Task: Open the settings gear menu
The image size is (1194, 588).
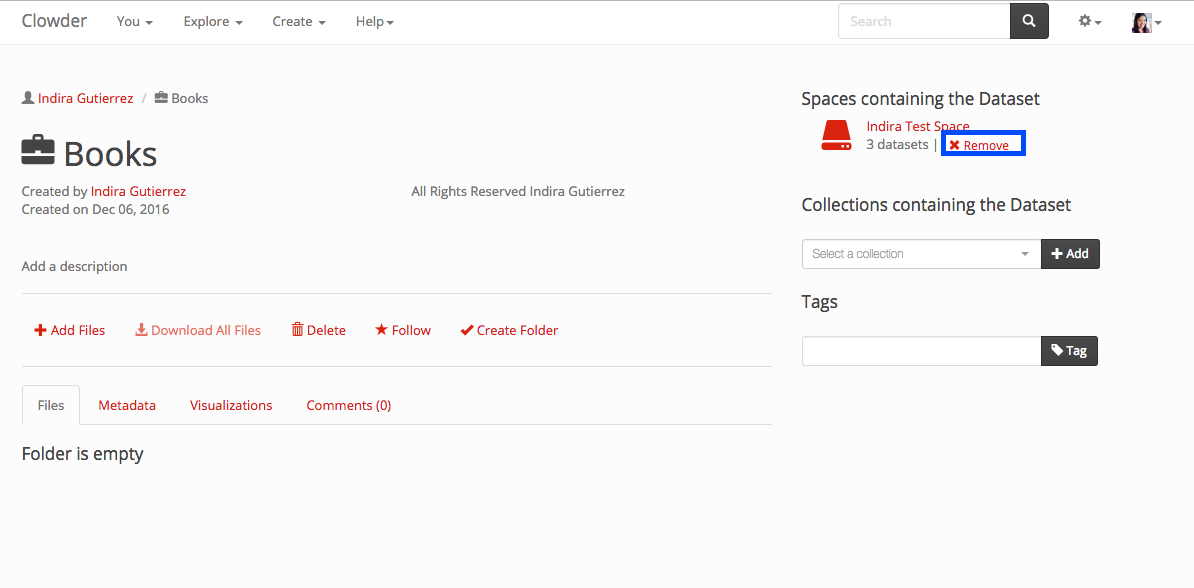Action: coord(1089,21)
